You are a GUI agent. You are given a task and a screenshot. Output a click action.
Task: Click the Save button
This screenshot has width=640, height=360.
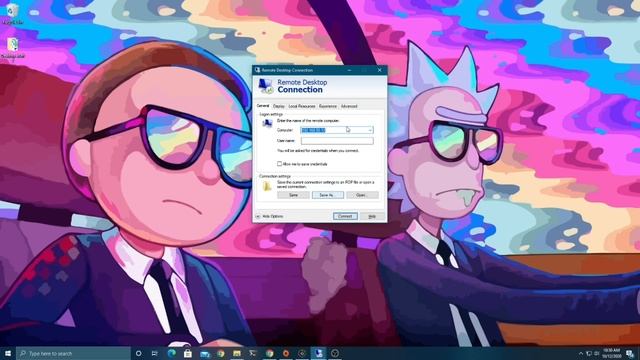[293, 195]
